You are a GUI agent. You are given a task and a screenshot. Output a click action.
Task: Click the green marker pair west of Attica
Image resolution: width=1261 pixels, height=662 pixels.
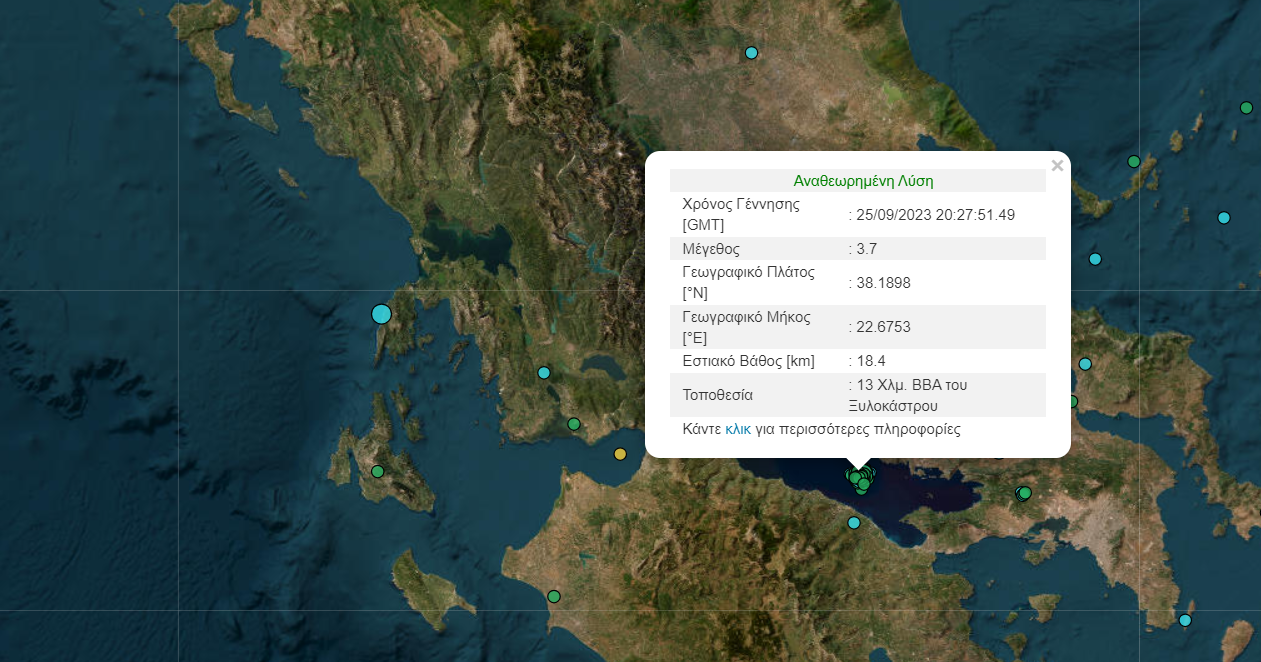(x=1023, y=493)
